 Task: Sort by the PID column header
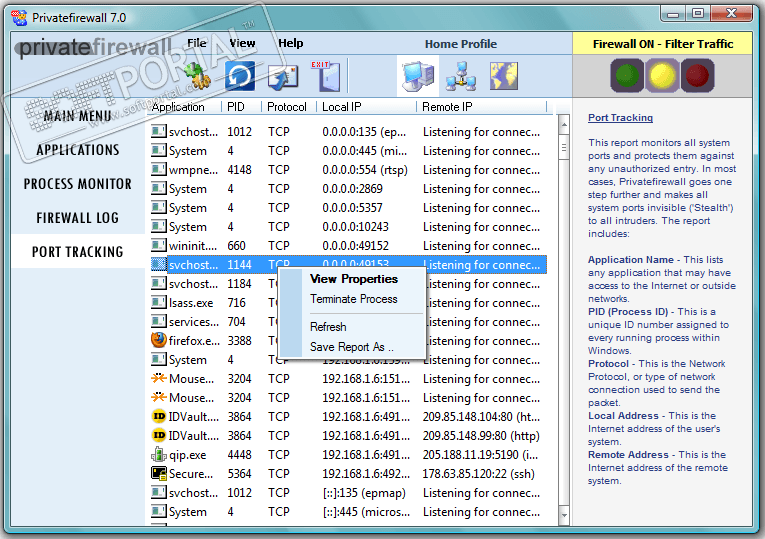tap(241, 107)
